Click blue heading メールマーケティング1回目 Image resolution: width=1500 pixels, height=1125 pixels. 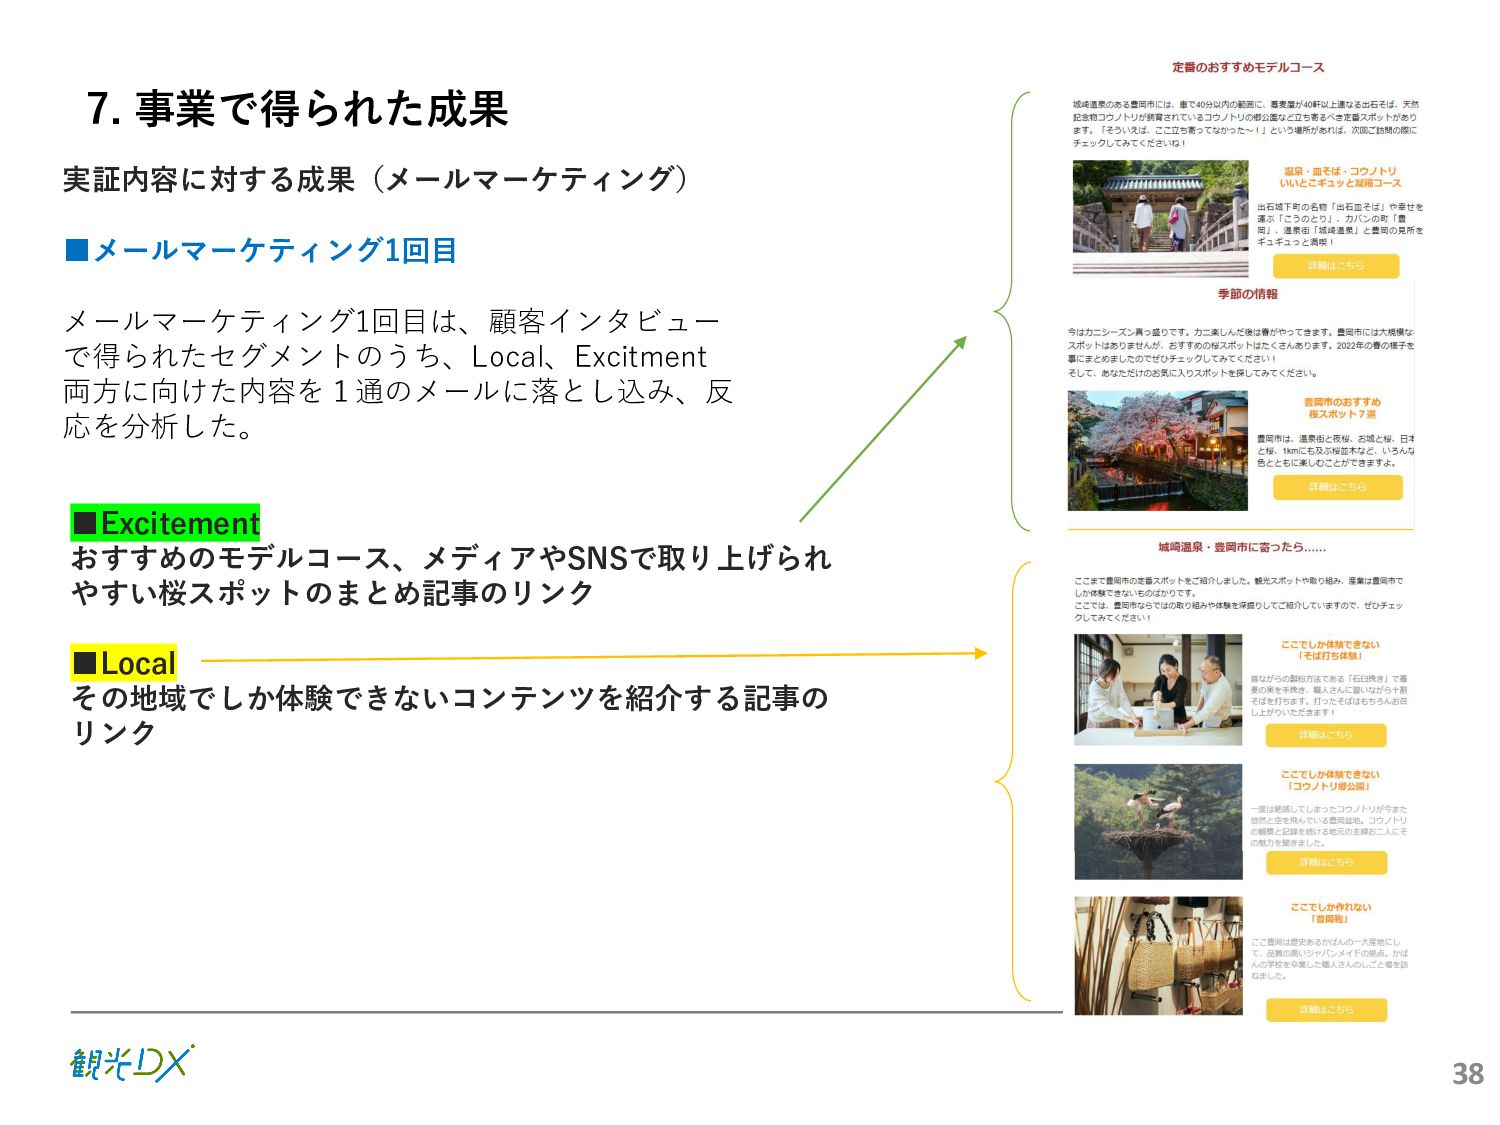click(261, 250)
